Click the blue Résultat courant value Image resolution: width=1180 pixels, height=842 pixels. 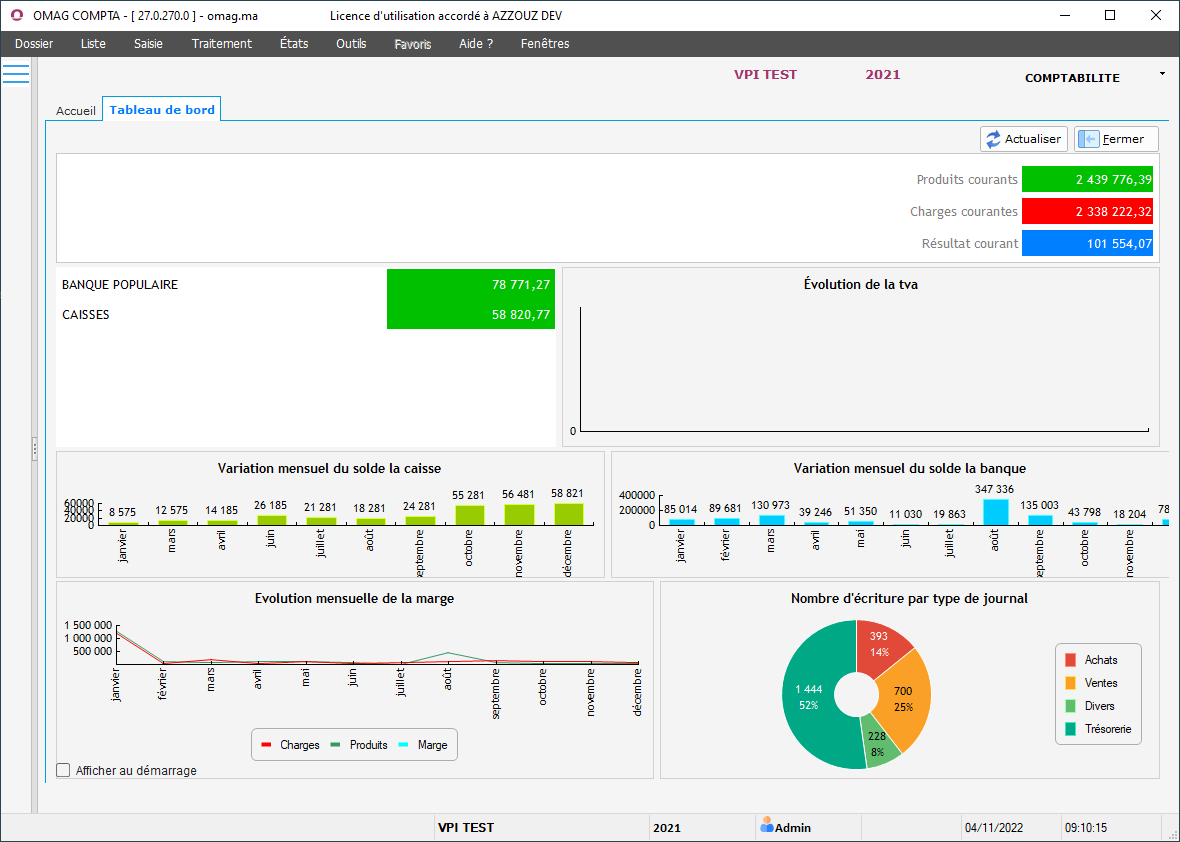tap(1087, 243)
